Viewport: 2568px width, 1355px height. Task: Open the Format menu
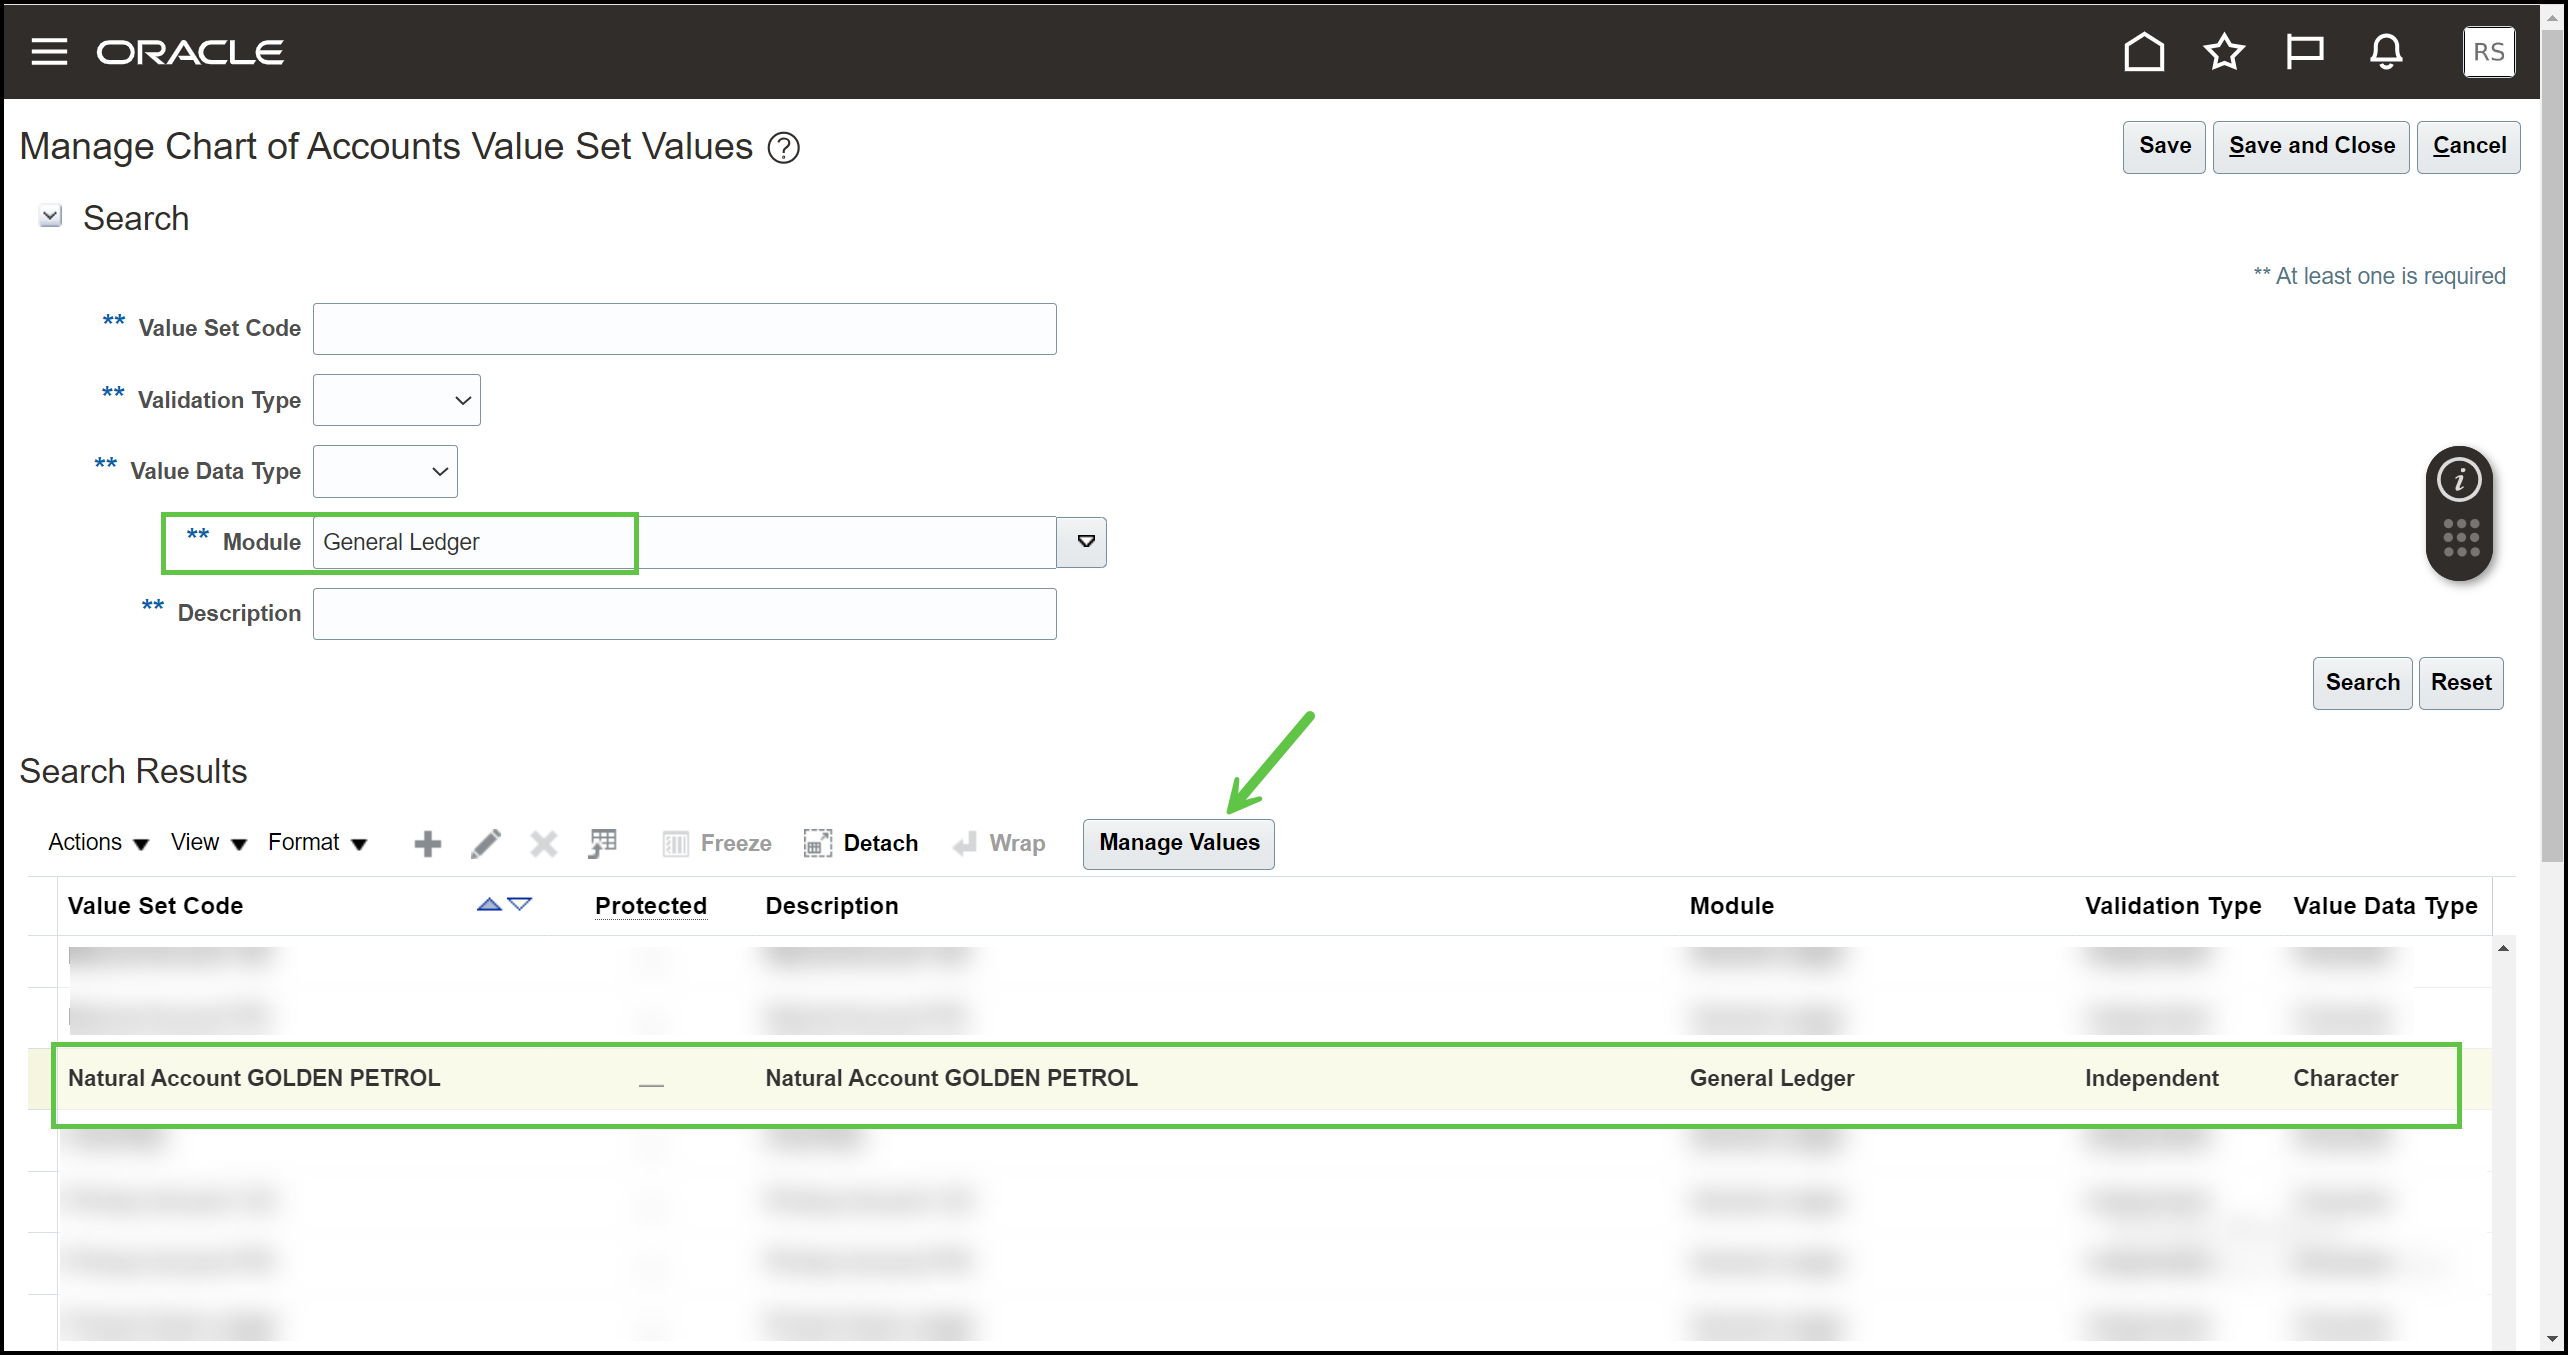click(316, 843)
